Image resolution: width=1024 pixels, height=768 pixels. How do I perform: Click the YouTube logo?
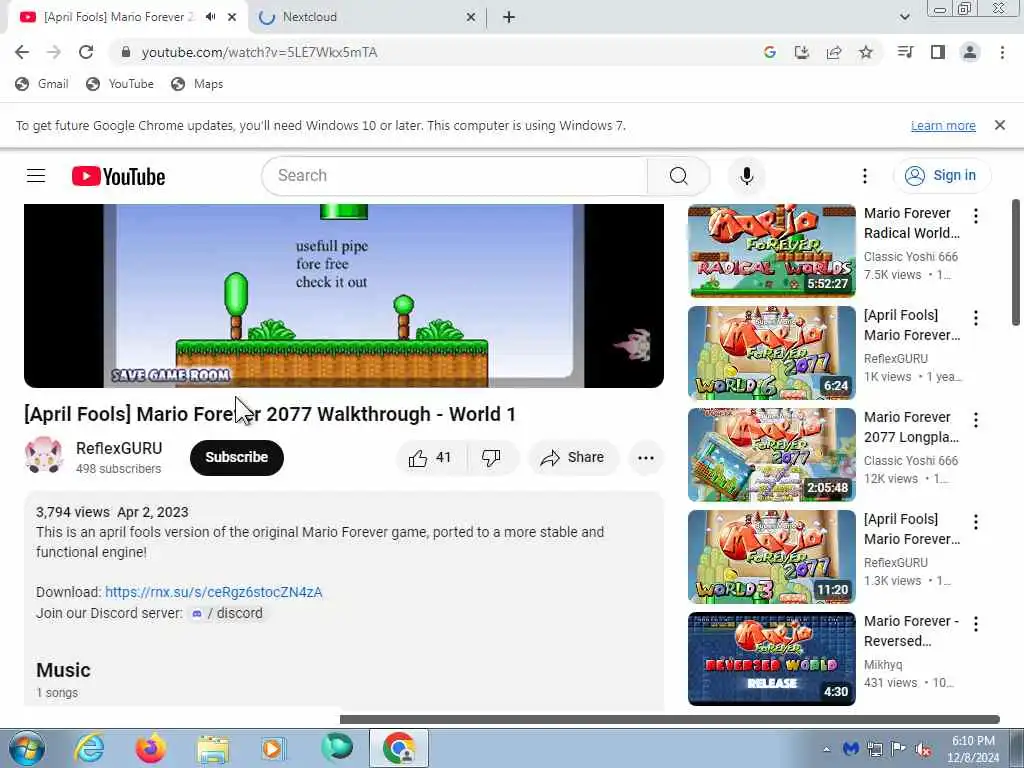click(118, 176)
